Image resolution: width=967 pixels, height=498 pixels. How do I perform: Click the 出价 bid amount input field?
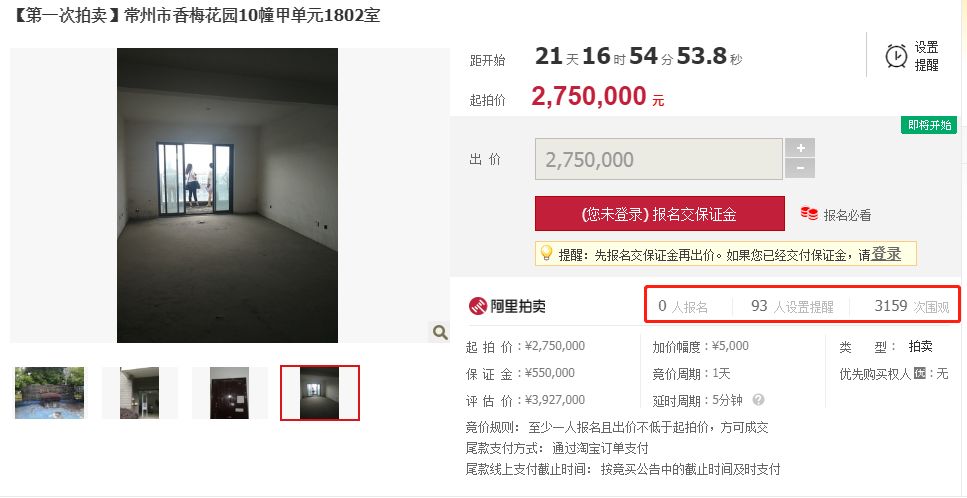tap(659, 159)
